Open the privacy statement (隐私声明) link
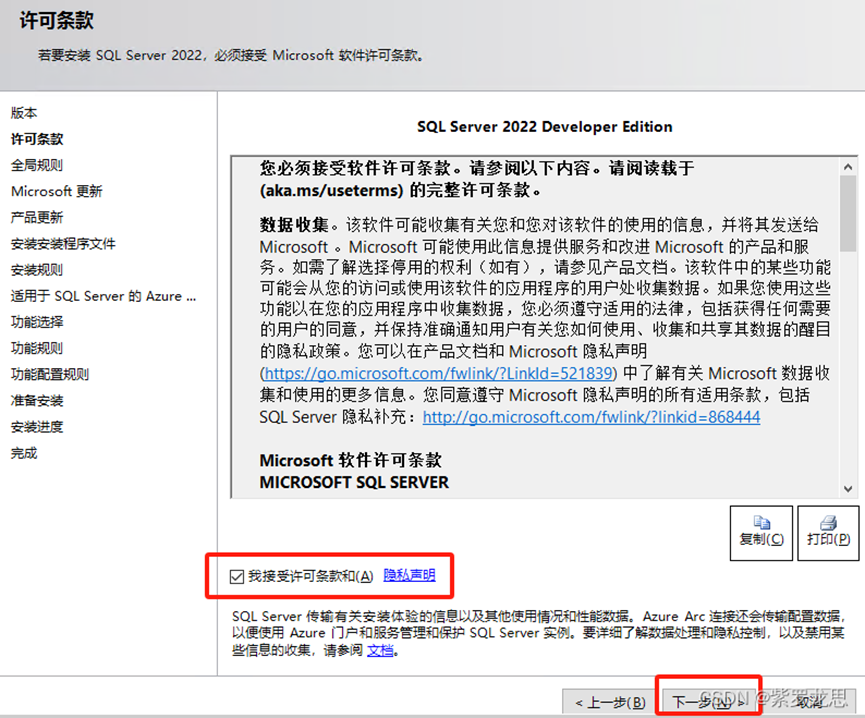This screenshot has height=718, width=865. coord(409,575)
